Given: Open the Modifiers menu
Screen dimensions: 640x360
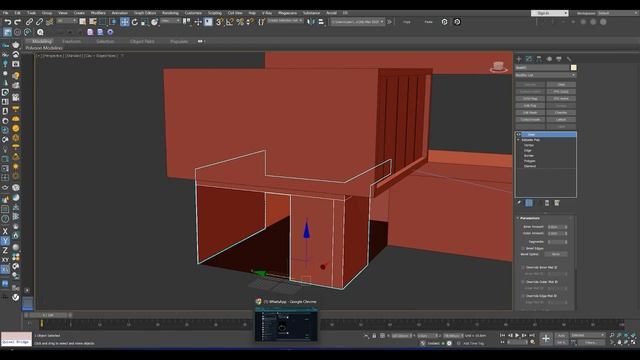Looking at the screenshot, I should [x=98, y=13].
